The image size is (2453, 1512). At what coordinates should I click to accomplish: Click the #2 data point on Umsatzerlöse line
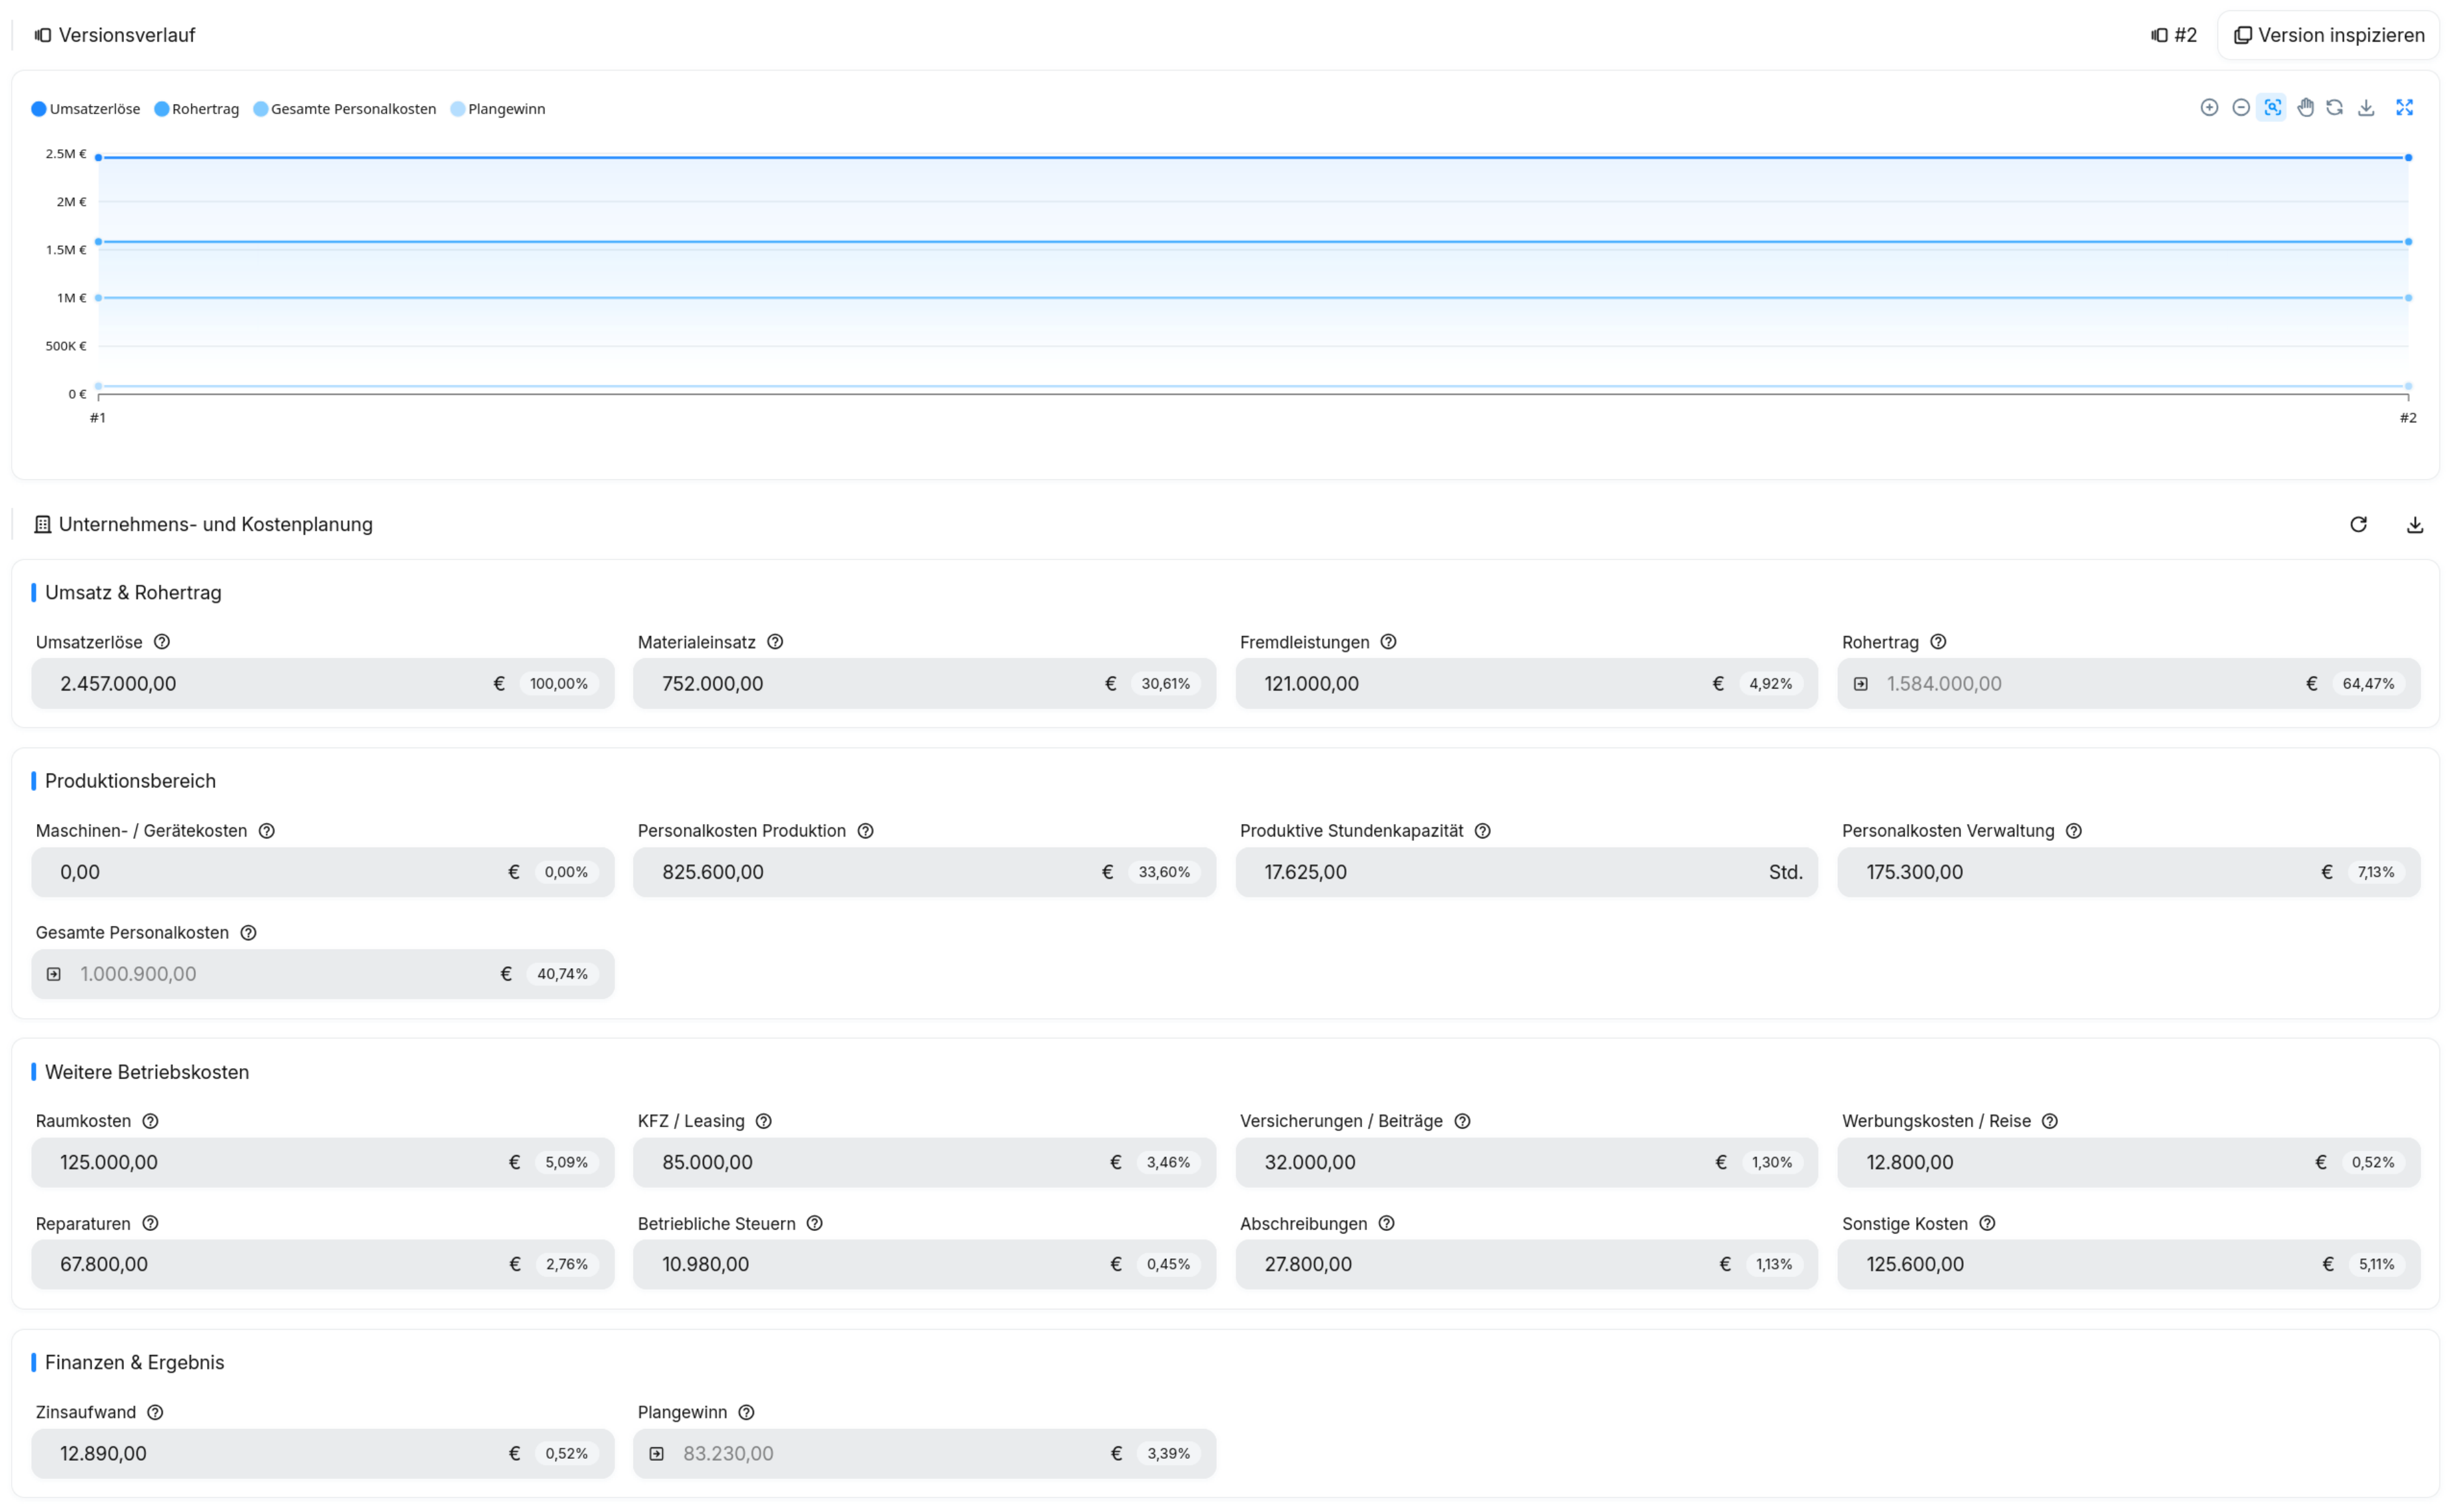pyautogui.click(x=2408, y=157)
